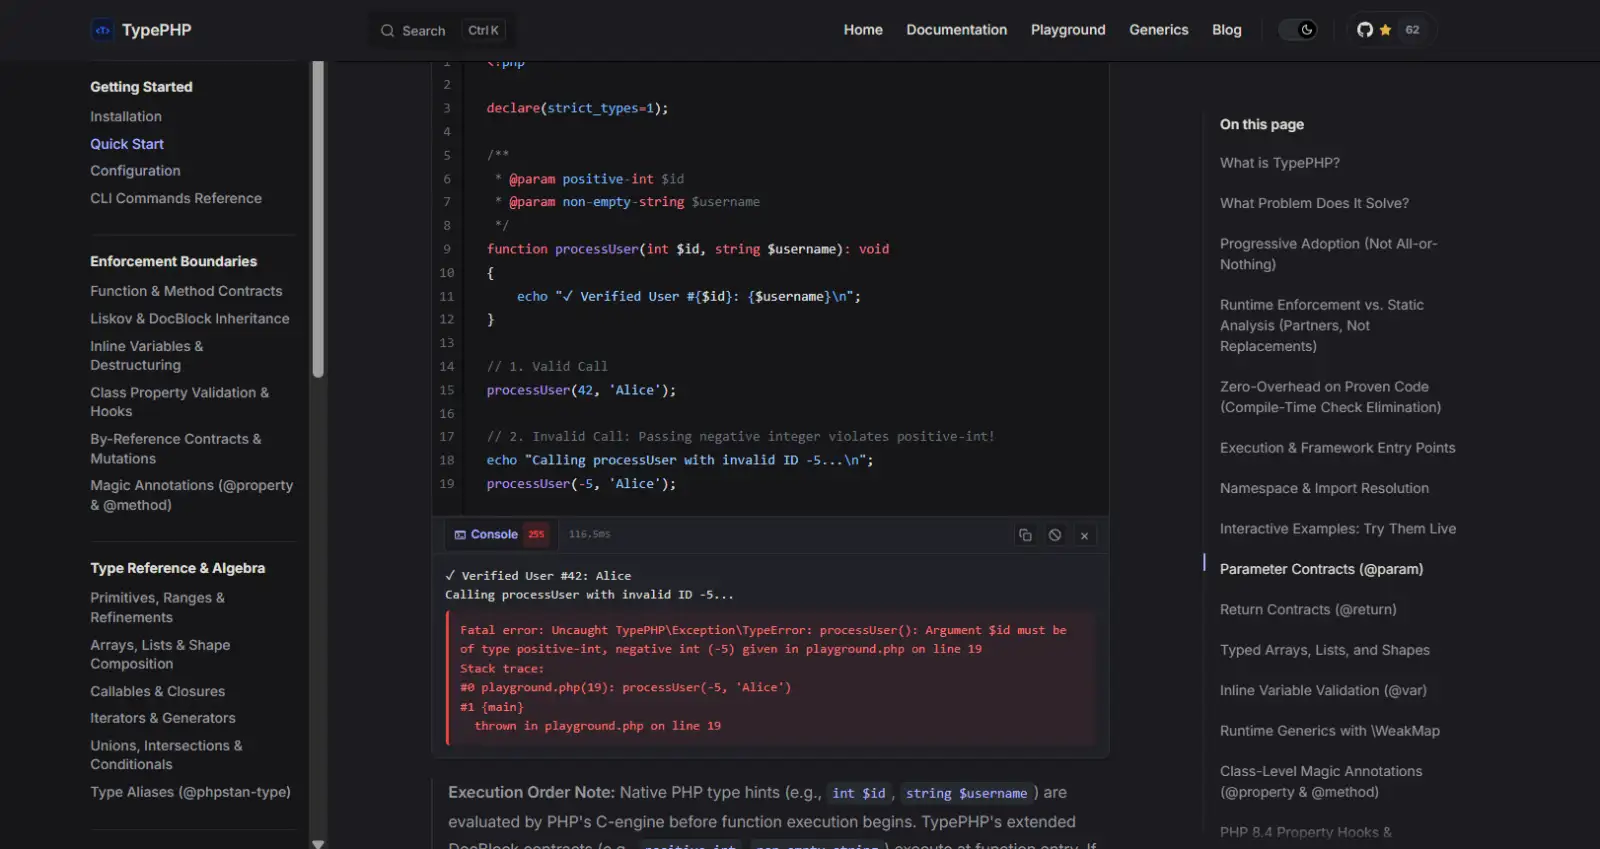Open the Home nav item
Screen dimensions: 1600x849
(x=863, y=30)
